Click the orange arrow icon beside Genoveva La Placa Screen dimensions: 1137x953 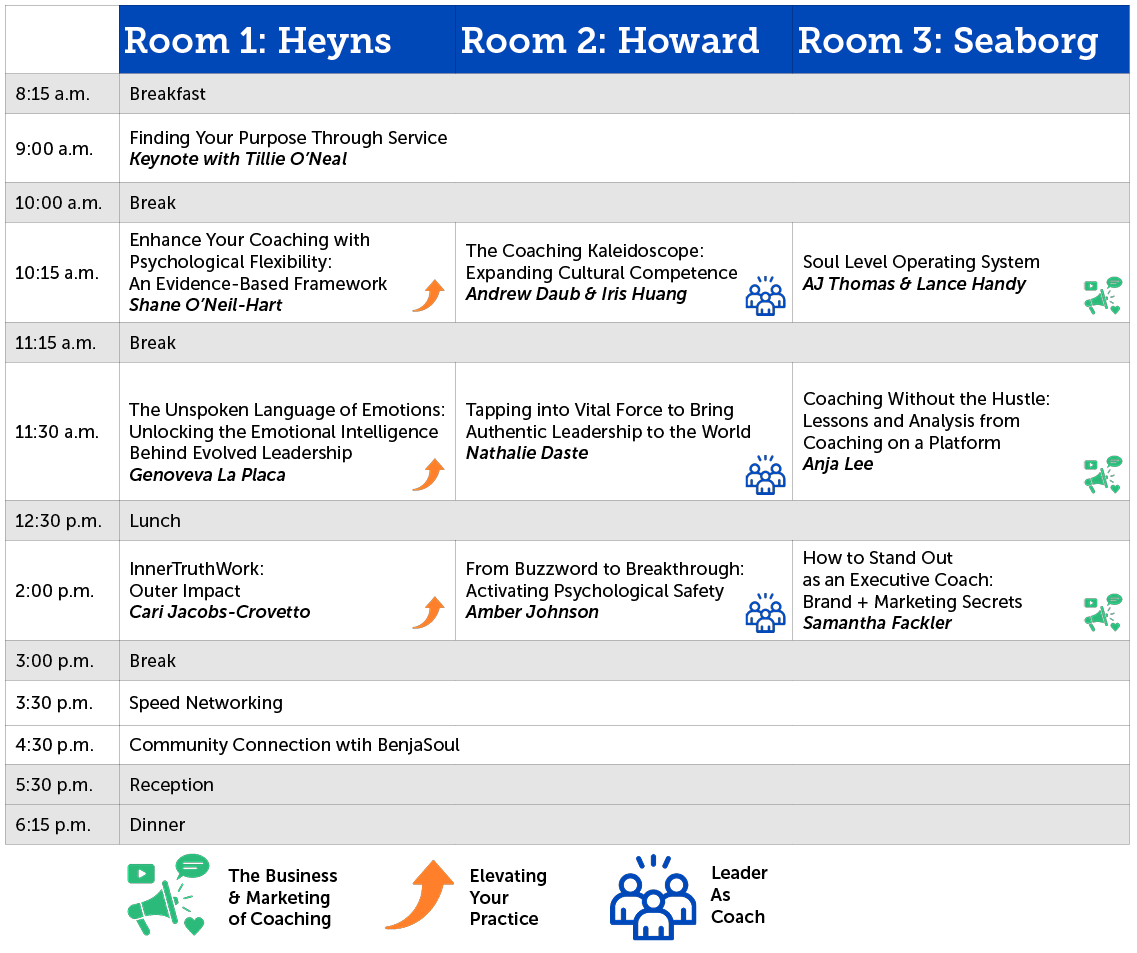(x=429, y=475)
